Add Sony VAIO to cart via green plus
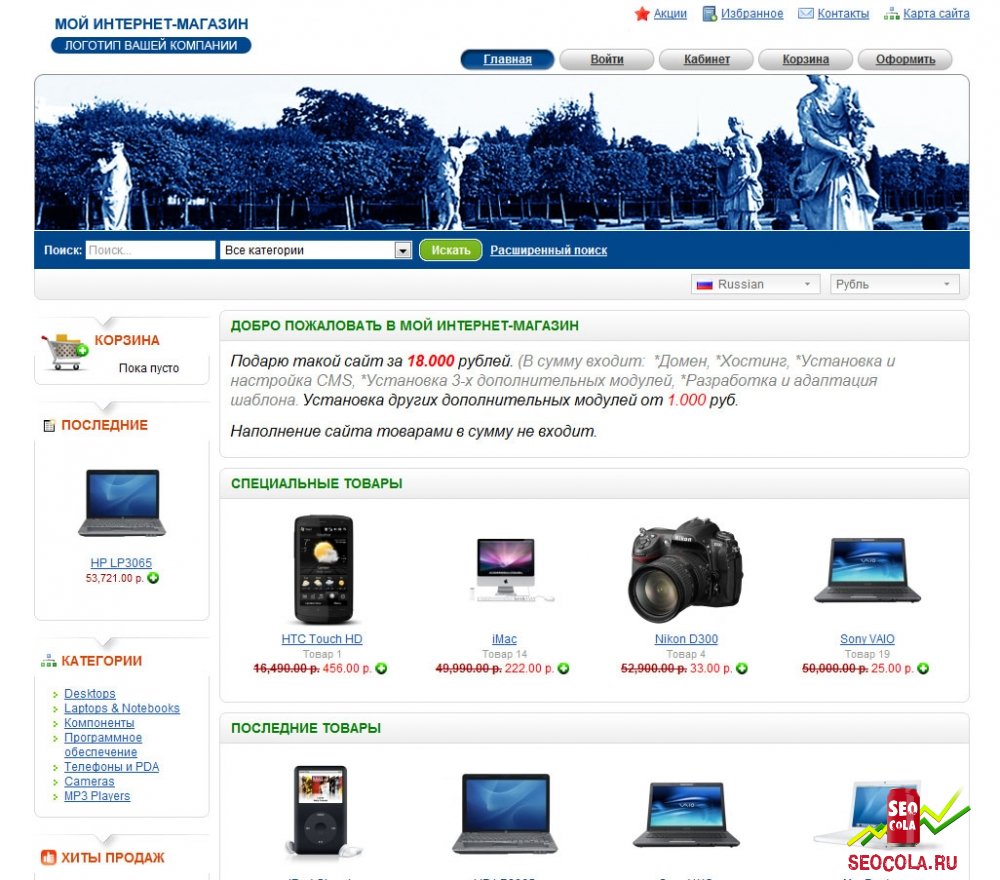Screen dimensions: 1000x880 click(x=923, y=668)
